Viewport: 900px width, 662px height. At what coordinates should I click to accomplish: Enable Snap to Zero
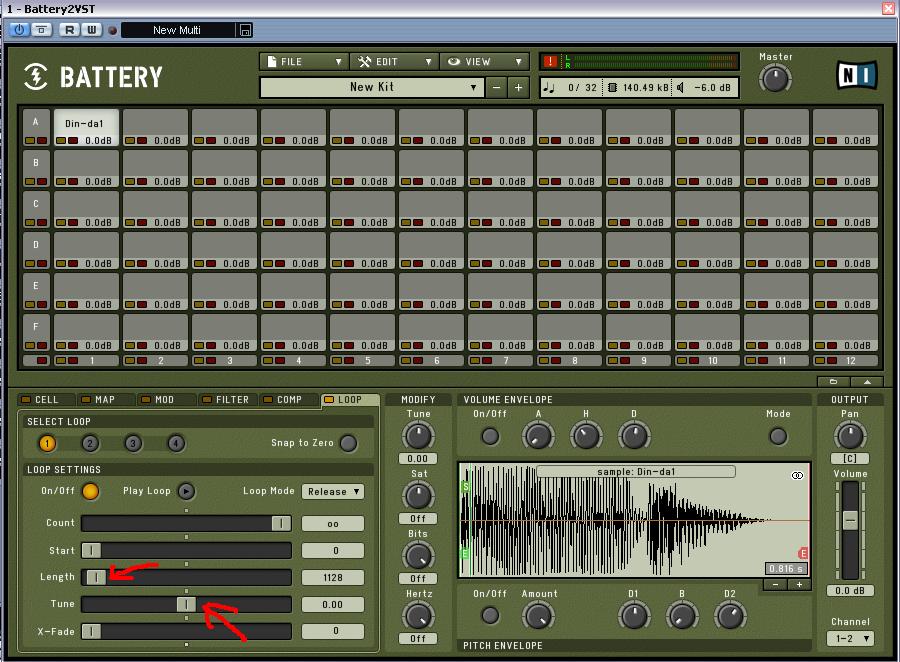348,443
